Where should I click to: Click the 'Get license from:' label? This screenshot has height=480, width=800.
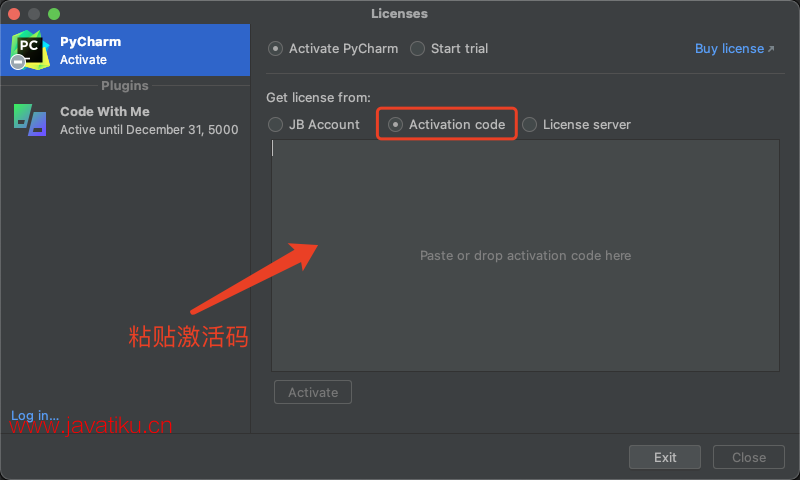click(x=318, y=97)
